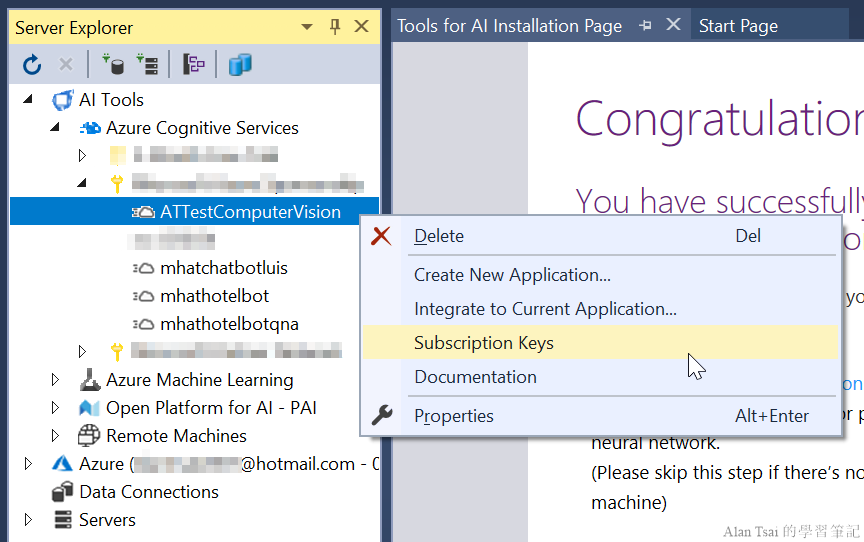
Task: Toggle auto-hide pin of Server Explorer
Action: tap(335, 26)
